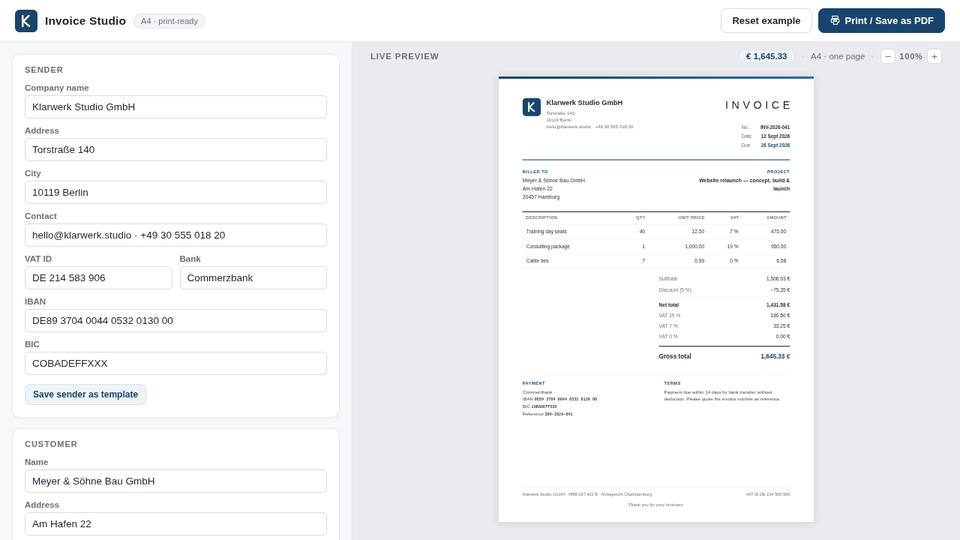The image size is (960, 540).
Task: Click Cable ties line item in preview
Action: coord(656,261)
